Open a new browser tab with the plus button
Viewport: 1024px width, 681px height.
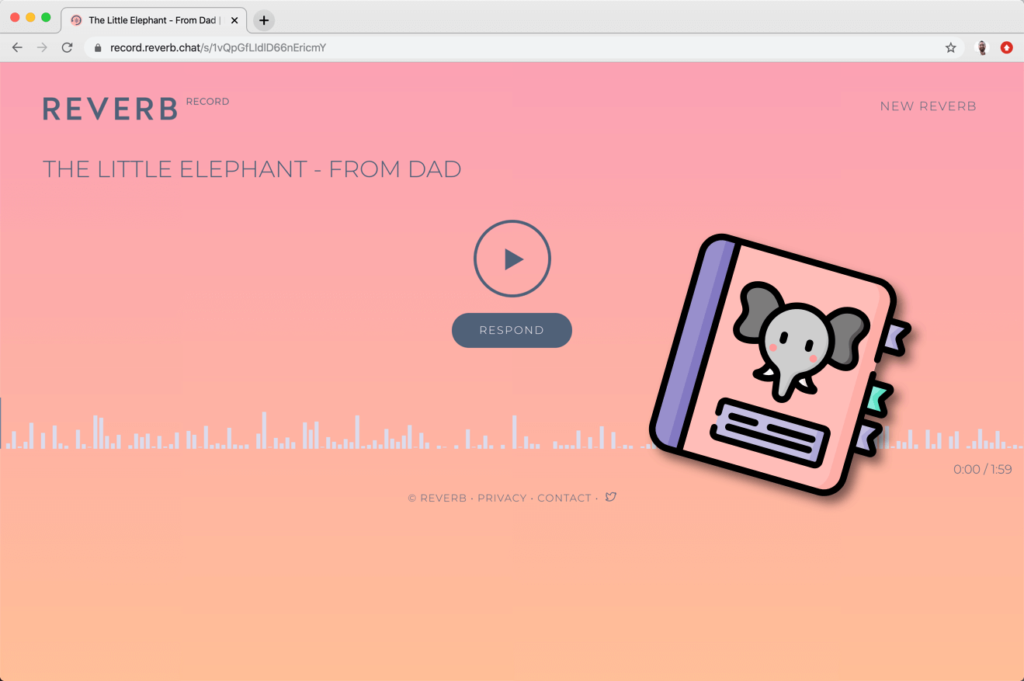262,20
